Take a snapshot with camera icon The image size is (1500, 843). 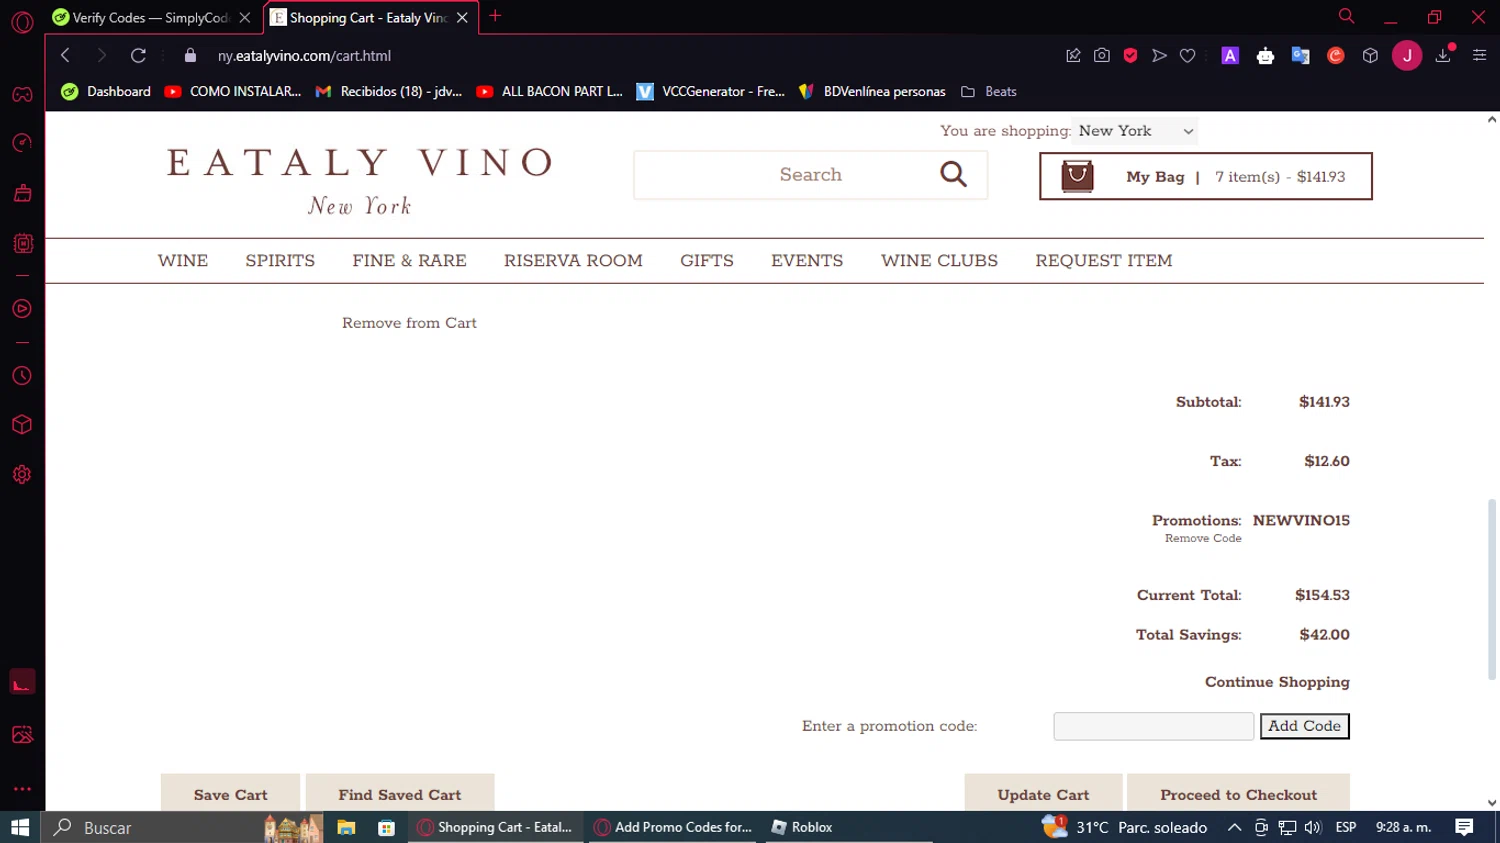pos(1102,56)
